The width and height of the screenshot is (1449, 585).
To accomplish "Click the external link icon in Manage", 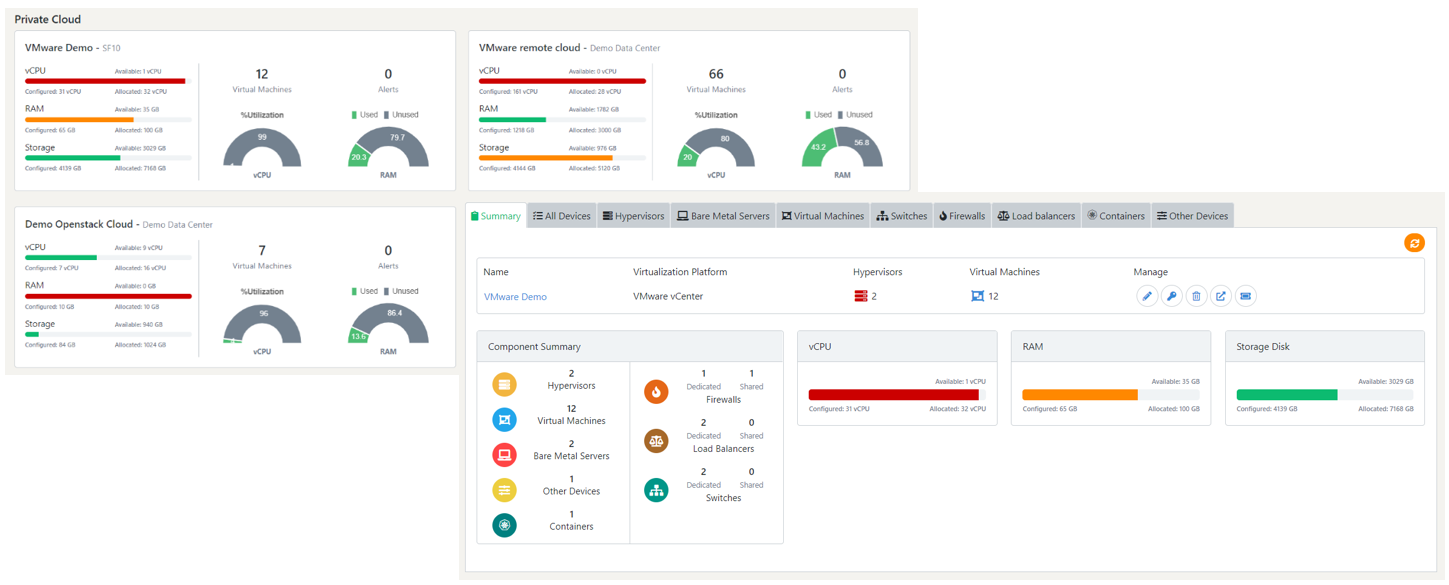I will click(x=1220, y=296).
